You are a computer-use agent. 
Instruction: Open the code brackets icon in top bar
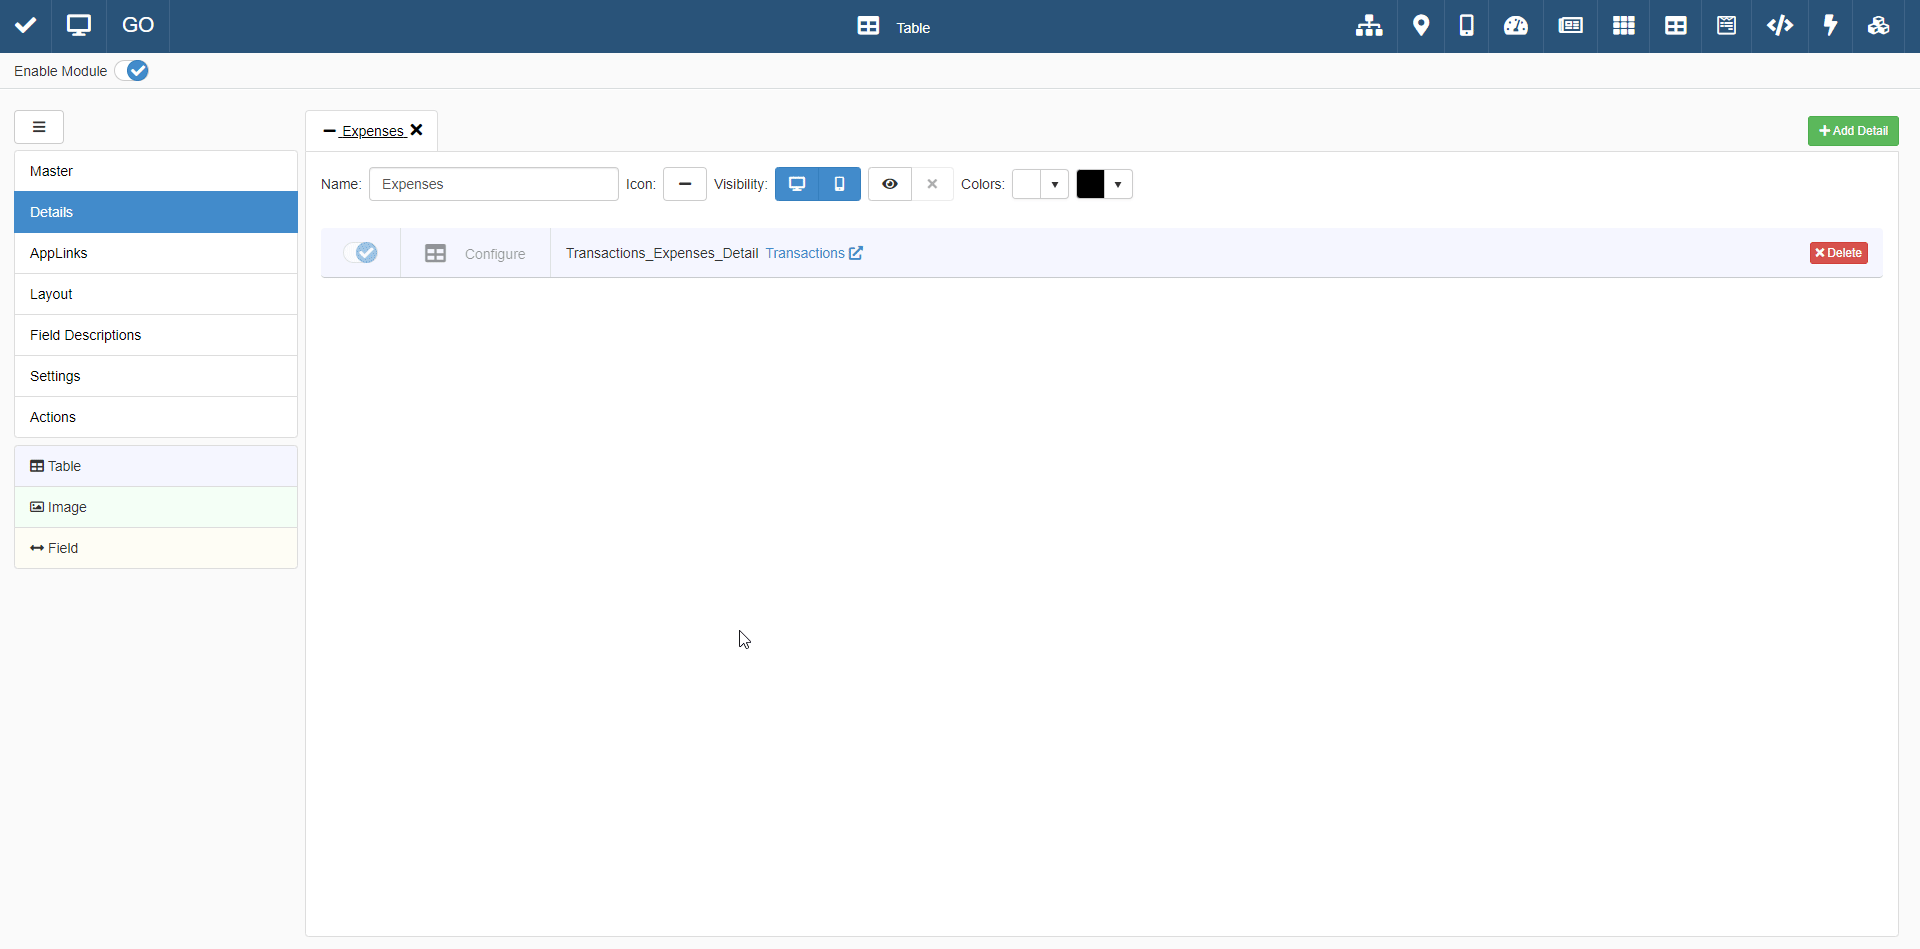(1780, 26)
